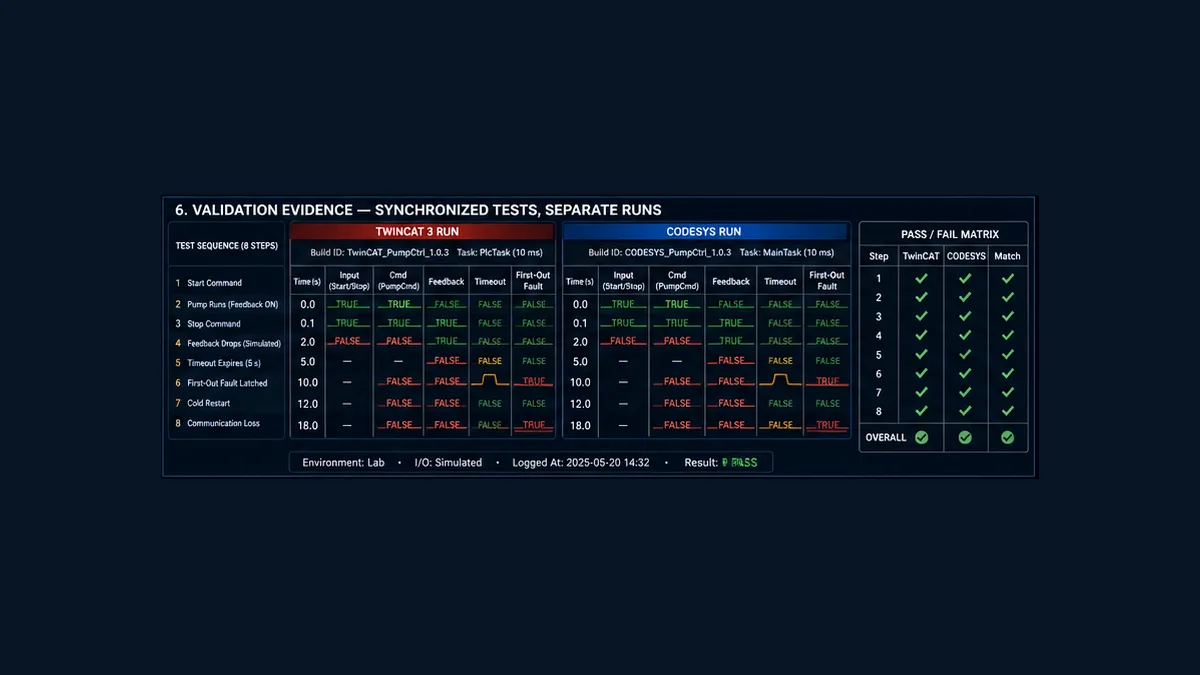Select step 6 TwinCAT checkmark

tap(921, 374)
